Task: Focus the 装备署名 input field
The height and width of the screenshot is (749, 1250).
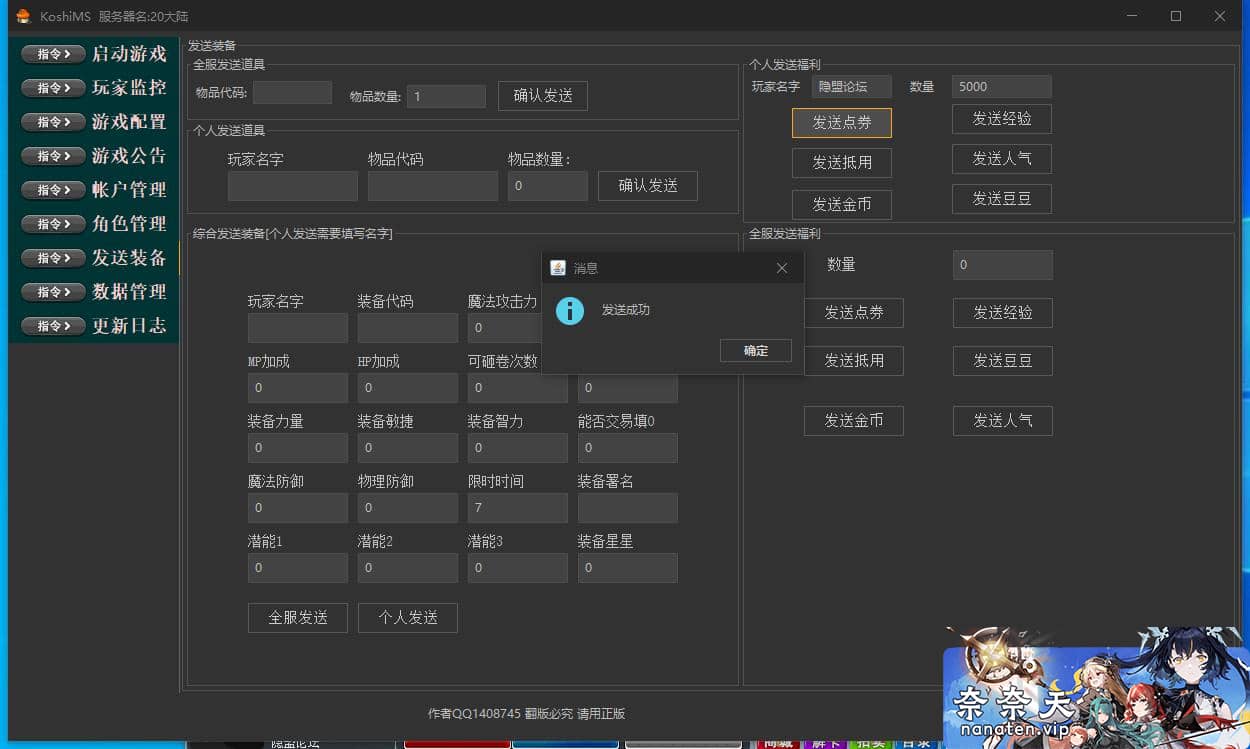Action: 628,508
